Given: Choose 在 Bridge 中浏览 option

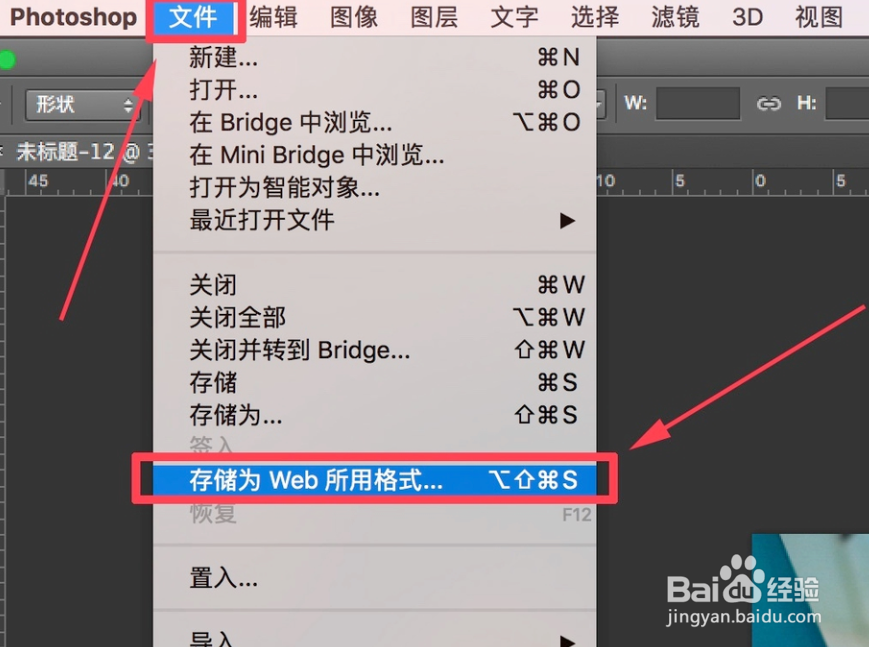Looking at the screenshot, I should [375, 123].
